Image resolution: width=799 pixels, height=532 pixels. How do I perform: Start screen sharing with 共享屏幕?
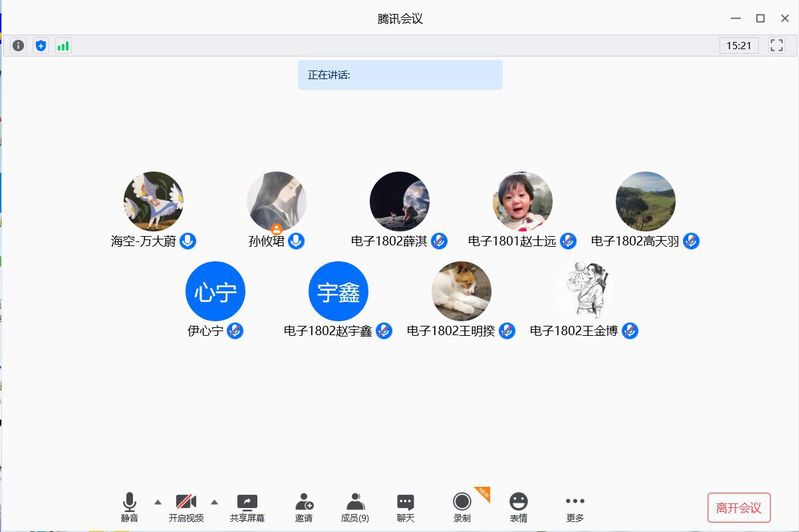[x=247, y=507]
